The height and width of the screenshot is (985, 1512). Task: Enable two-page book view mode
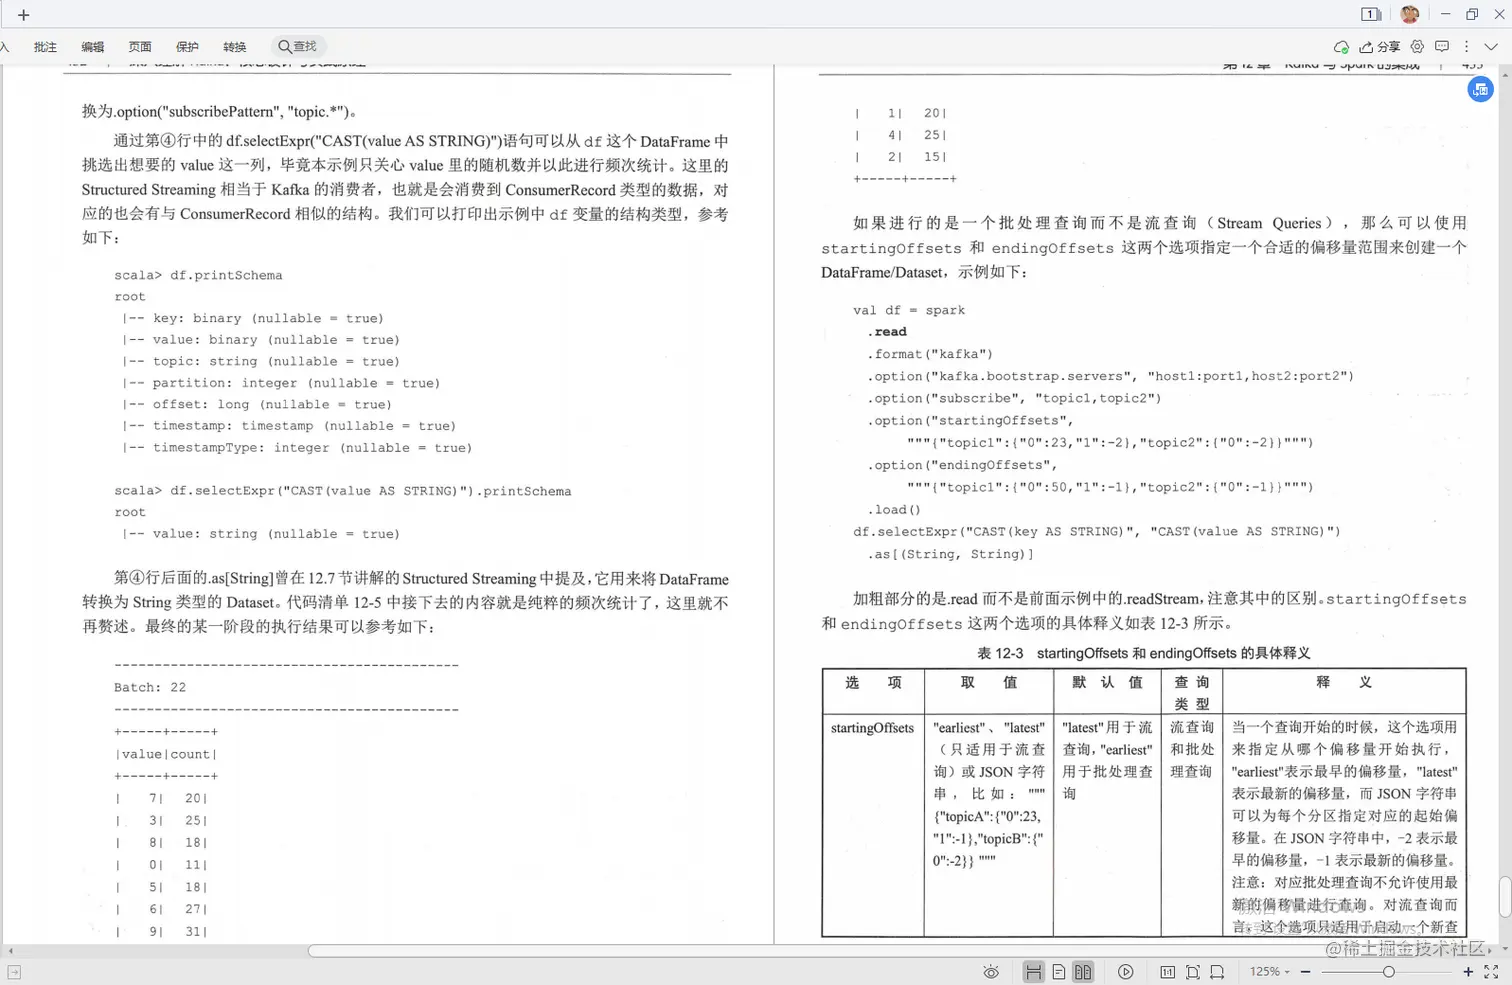point(1083,971)
